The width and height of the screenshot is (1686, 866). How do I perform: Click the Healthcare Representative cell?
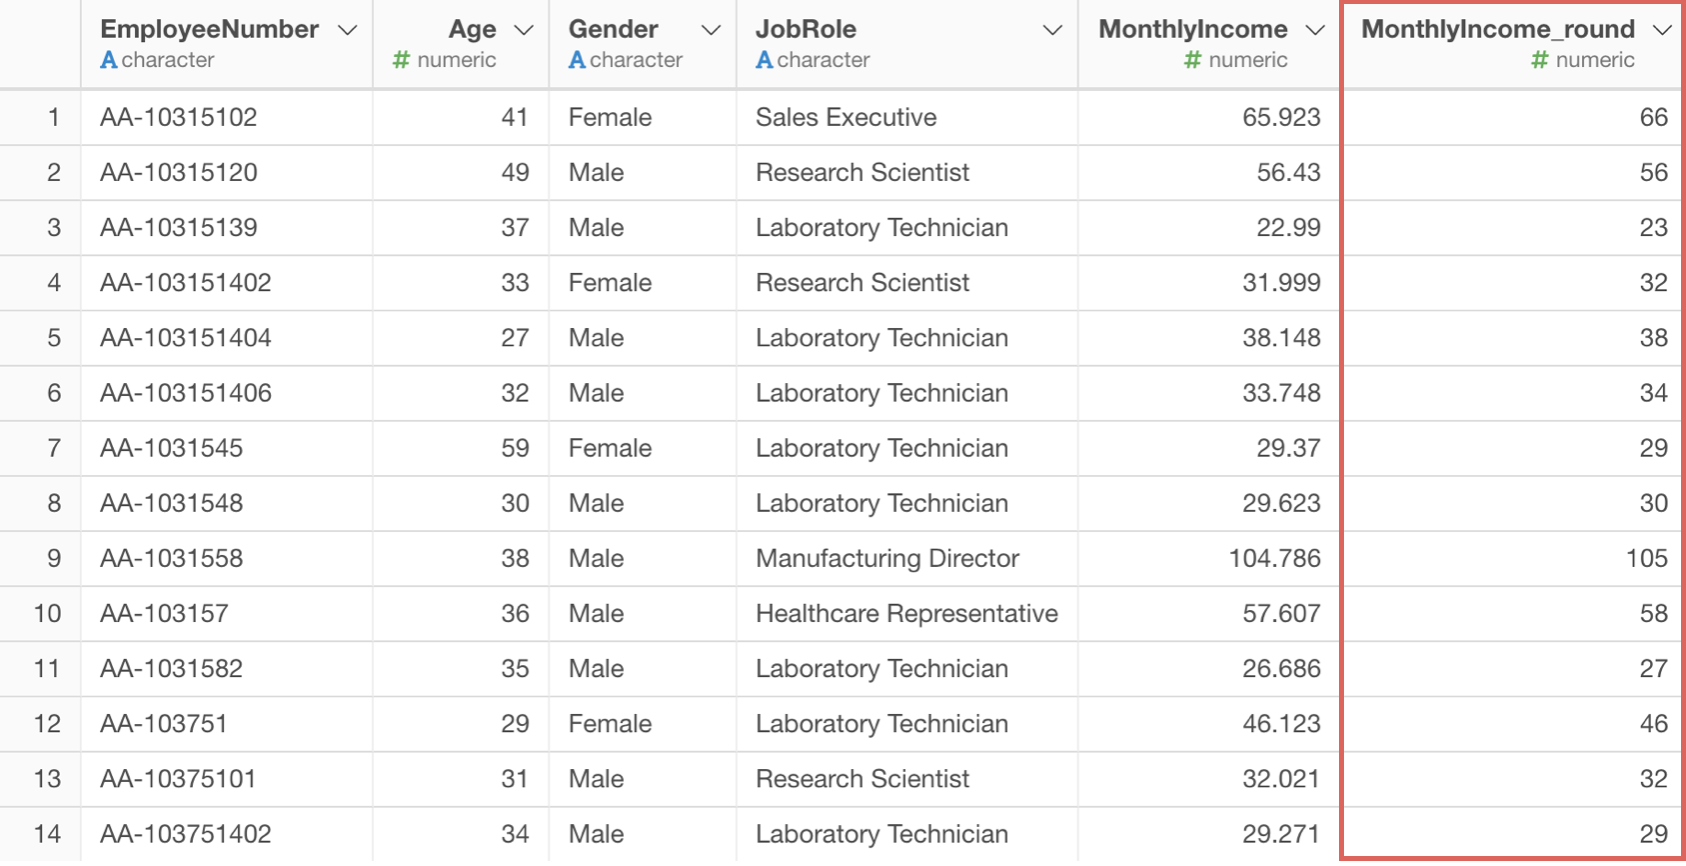tap(906, 613)
